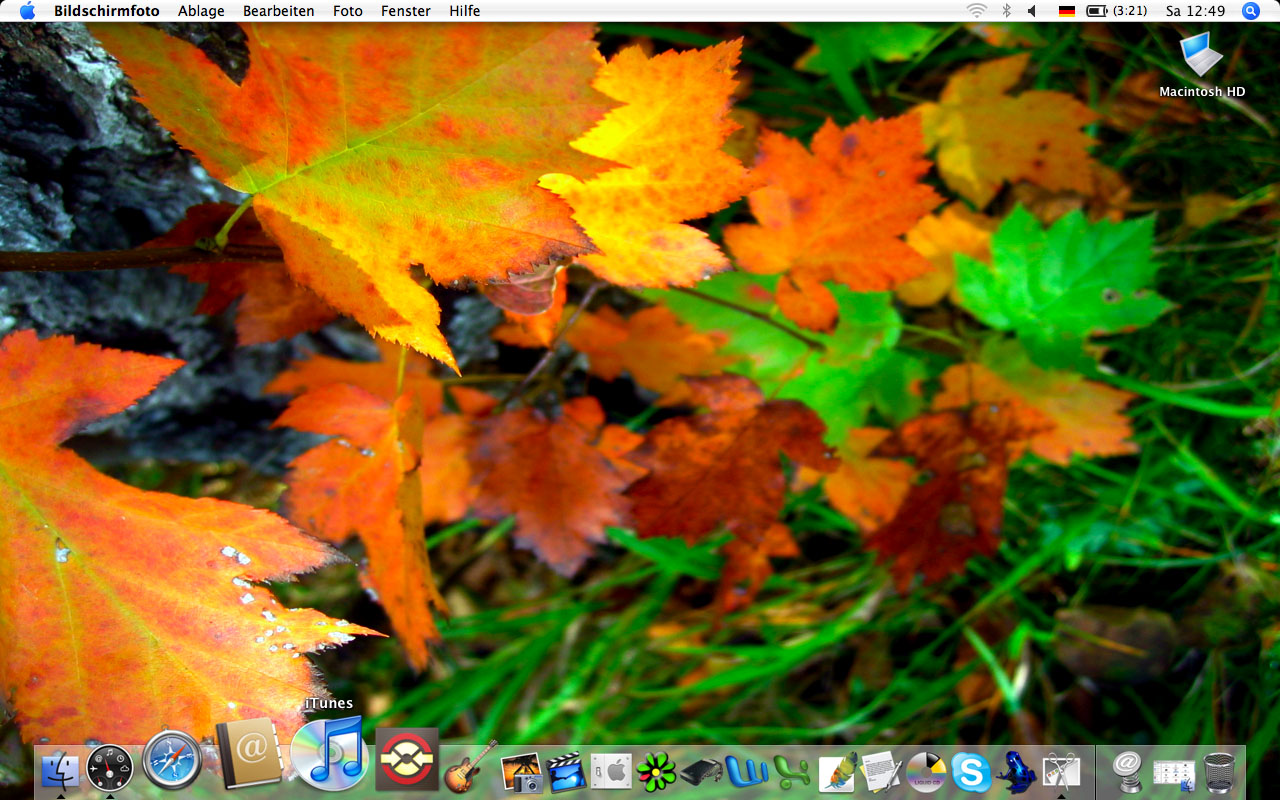Open the Wi-Fi status menu

[976, 11]
